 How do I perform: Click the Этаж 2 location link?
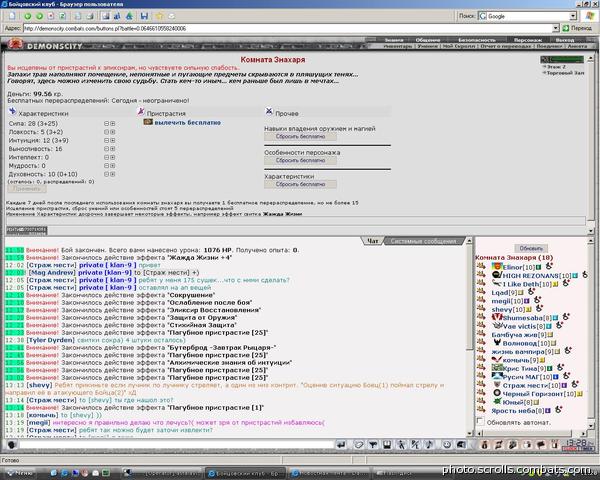(556, 67)
